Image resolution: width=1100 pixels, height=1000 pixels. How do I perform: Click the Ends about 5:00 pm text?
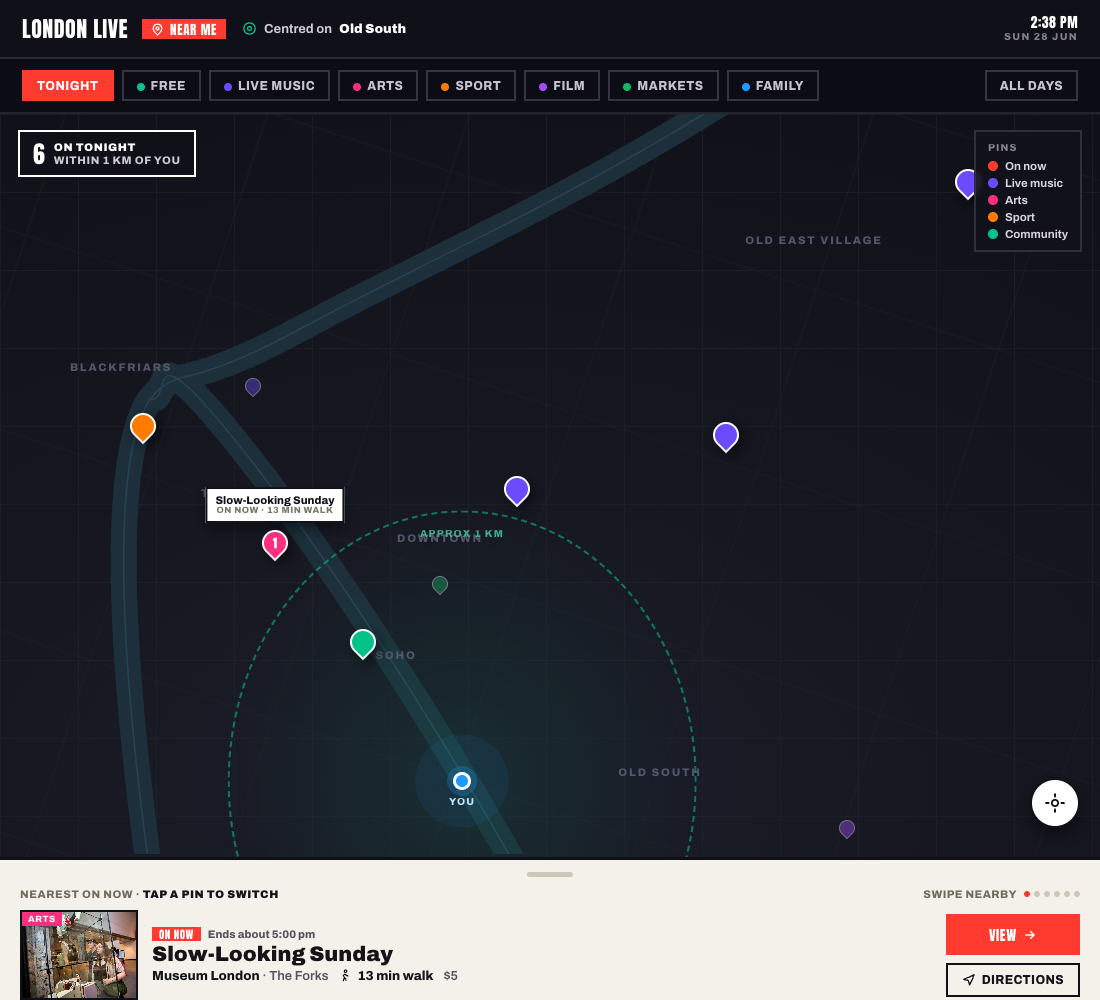click(261, 934)
